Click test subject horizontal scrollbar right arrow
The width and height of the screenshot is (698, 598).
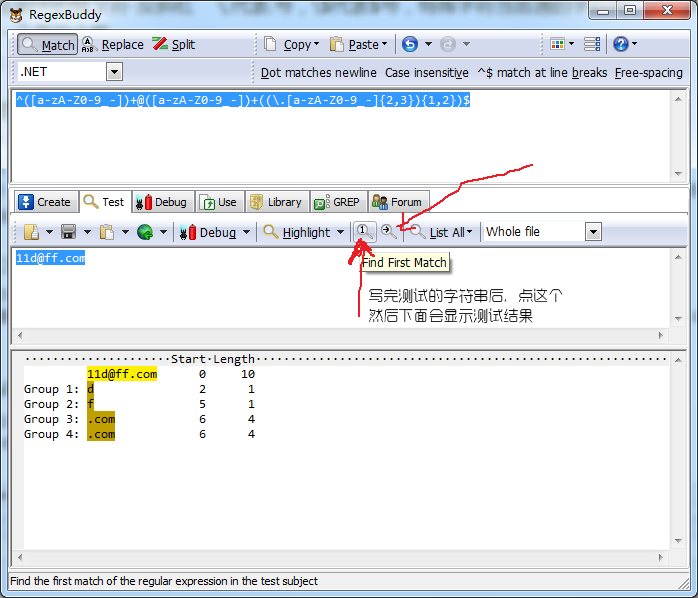pos(661,335)
